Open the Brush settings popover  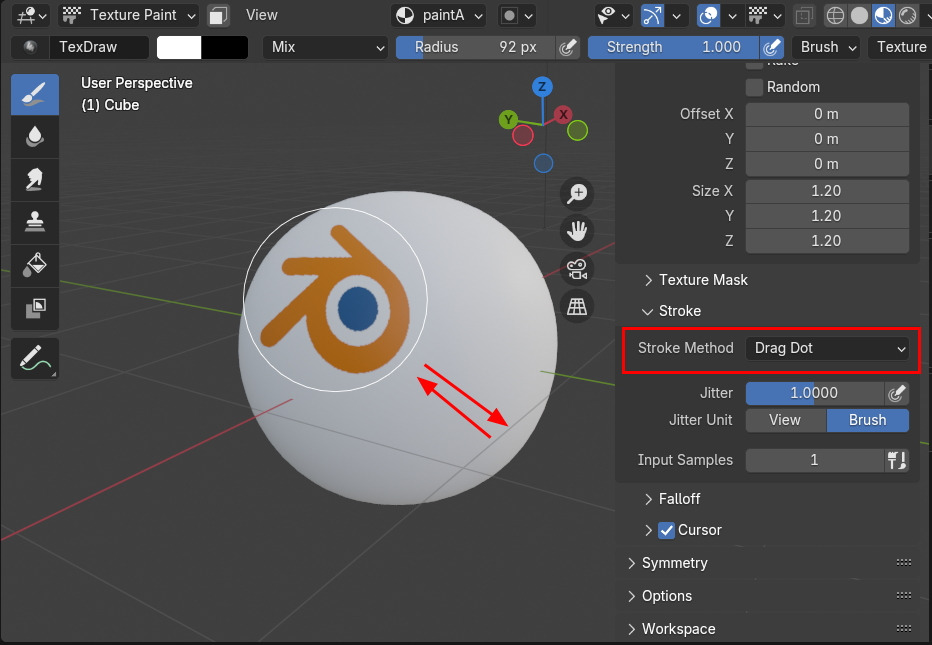(x=826, y=47)
